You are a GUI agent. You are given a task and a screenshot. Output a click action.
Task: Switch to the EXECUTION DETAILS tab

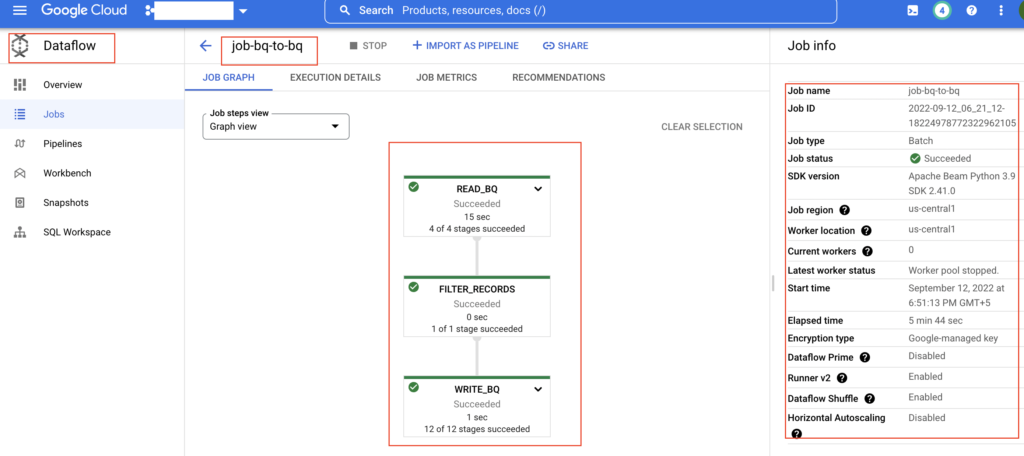(335, 77)
